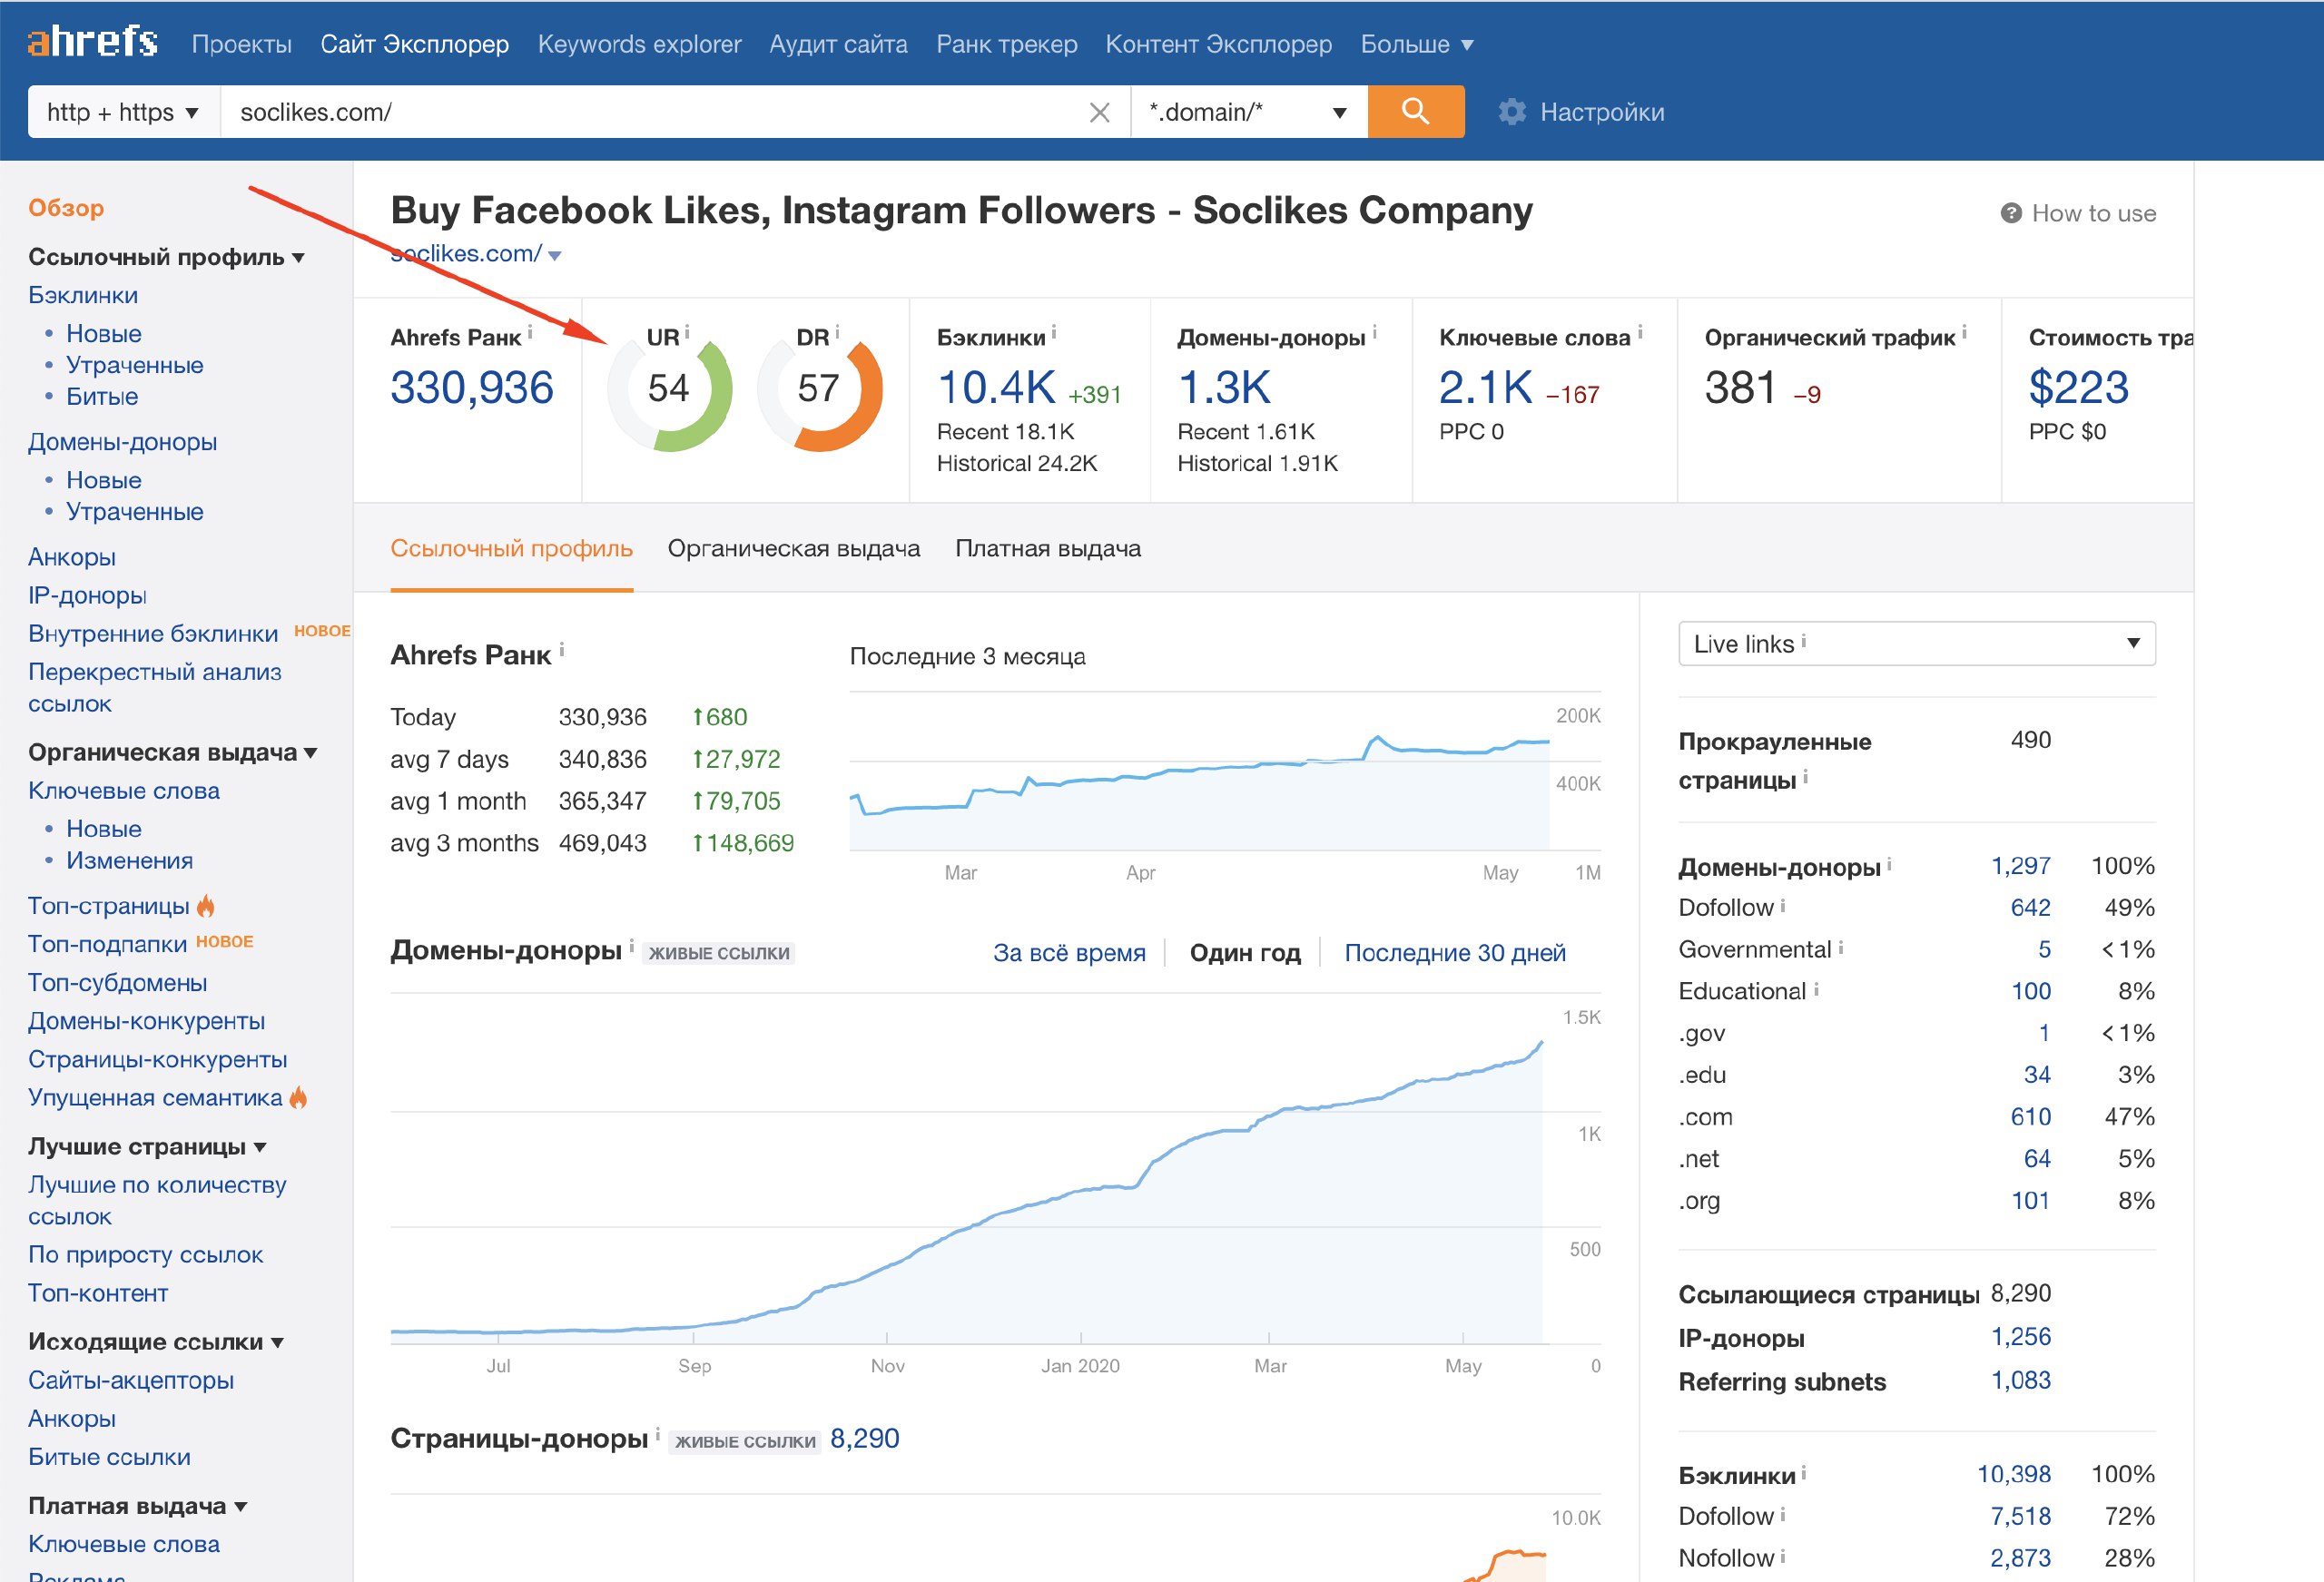Click the info icon next to Ahrefs Ранк header metric
Screen dimensions: 2324x1582
coord(530,332)
